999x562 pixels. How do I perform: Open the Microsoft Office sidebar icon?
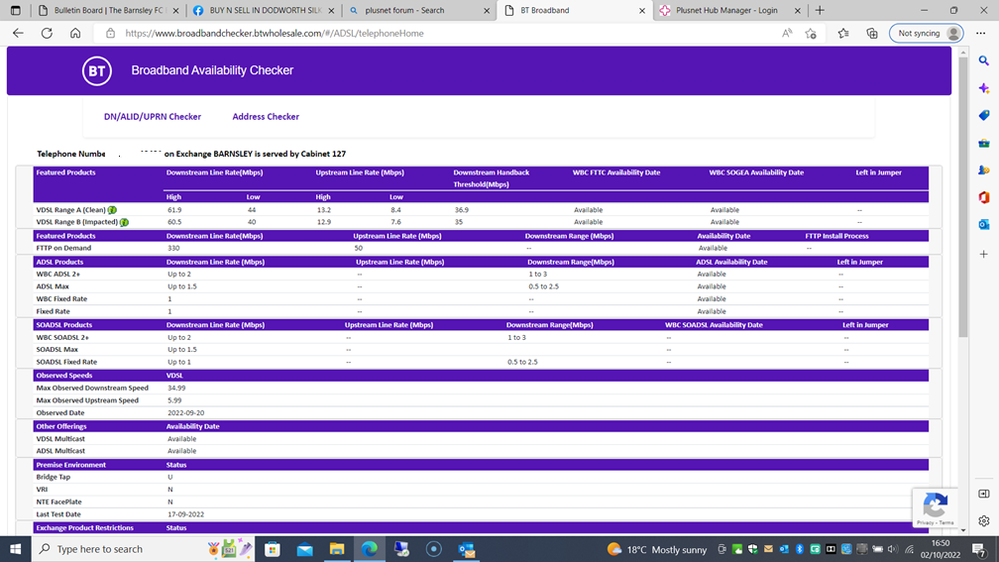click(984, 198)
